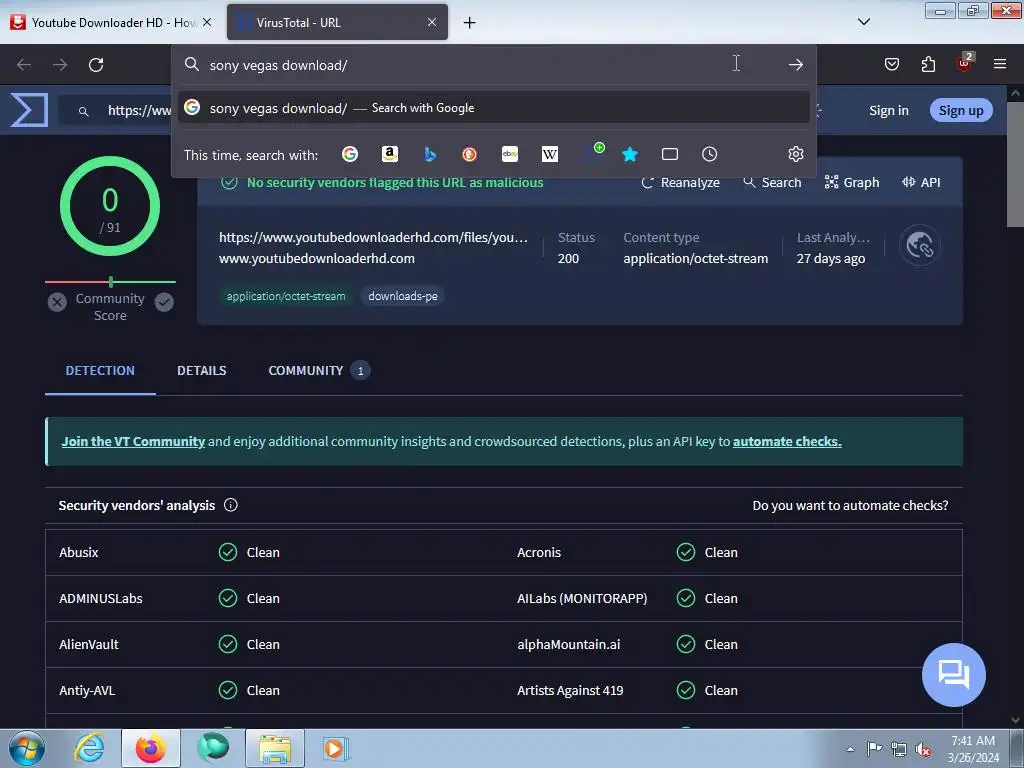Open the Firefox extensions puzzle icon

point(928,64)
